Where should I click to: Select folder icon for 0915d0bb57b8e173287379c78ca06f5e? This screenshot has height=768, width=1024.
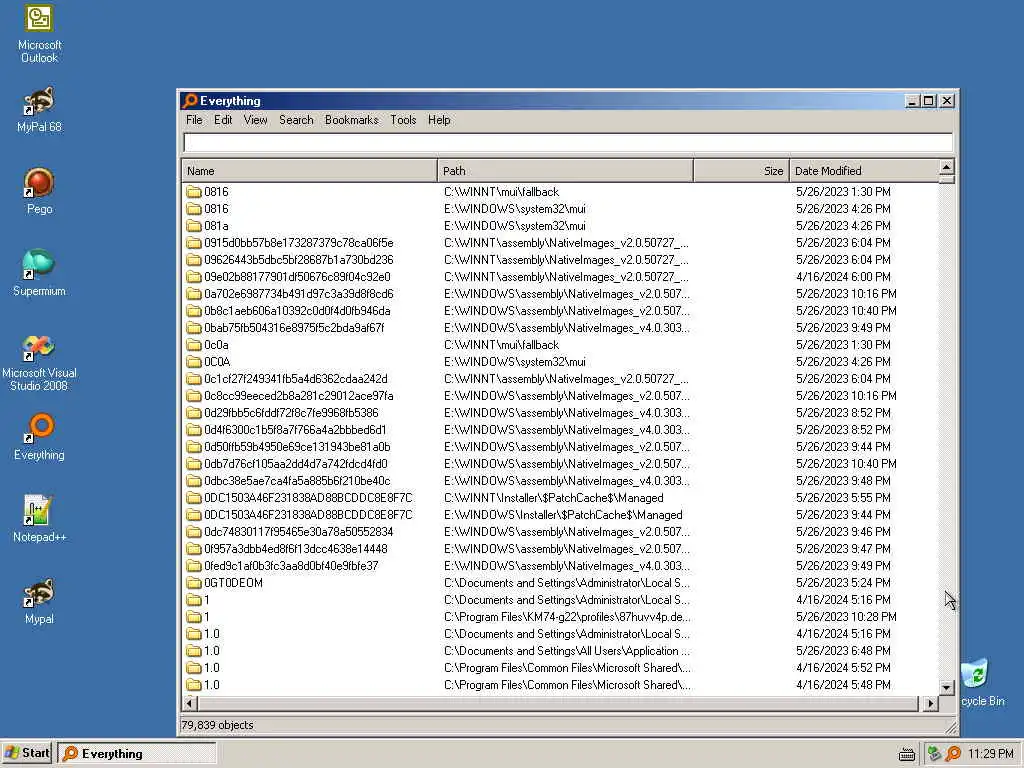[193, 243]
